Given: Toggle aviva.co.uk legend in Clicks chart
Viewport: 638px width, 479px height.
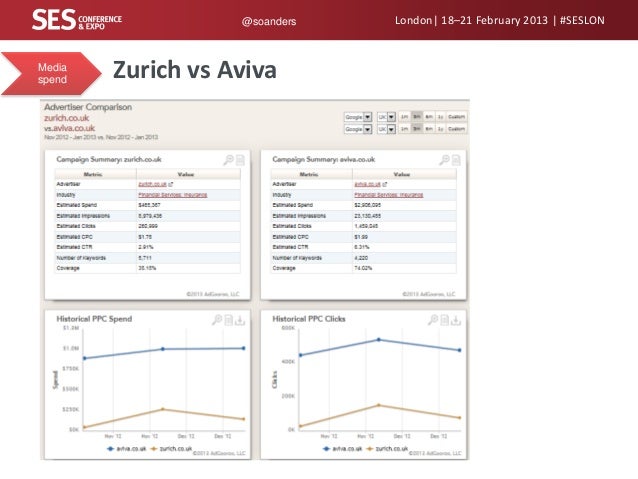Looking at the screenshot, I should click(342, 448).
